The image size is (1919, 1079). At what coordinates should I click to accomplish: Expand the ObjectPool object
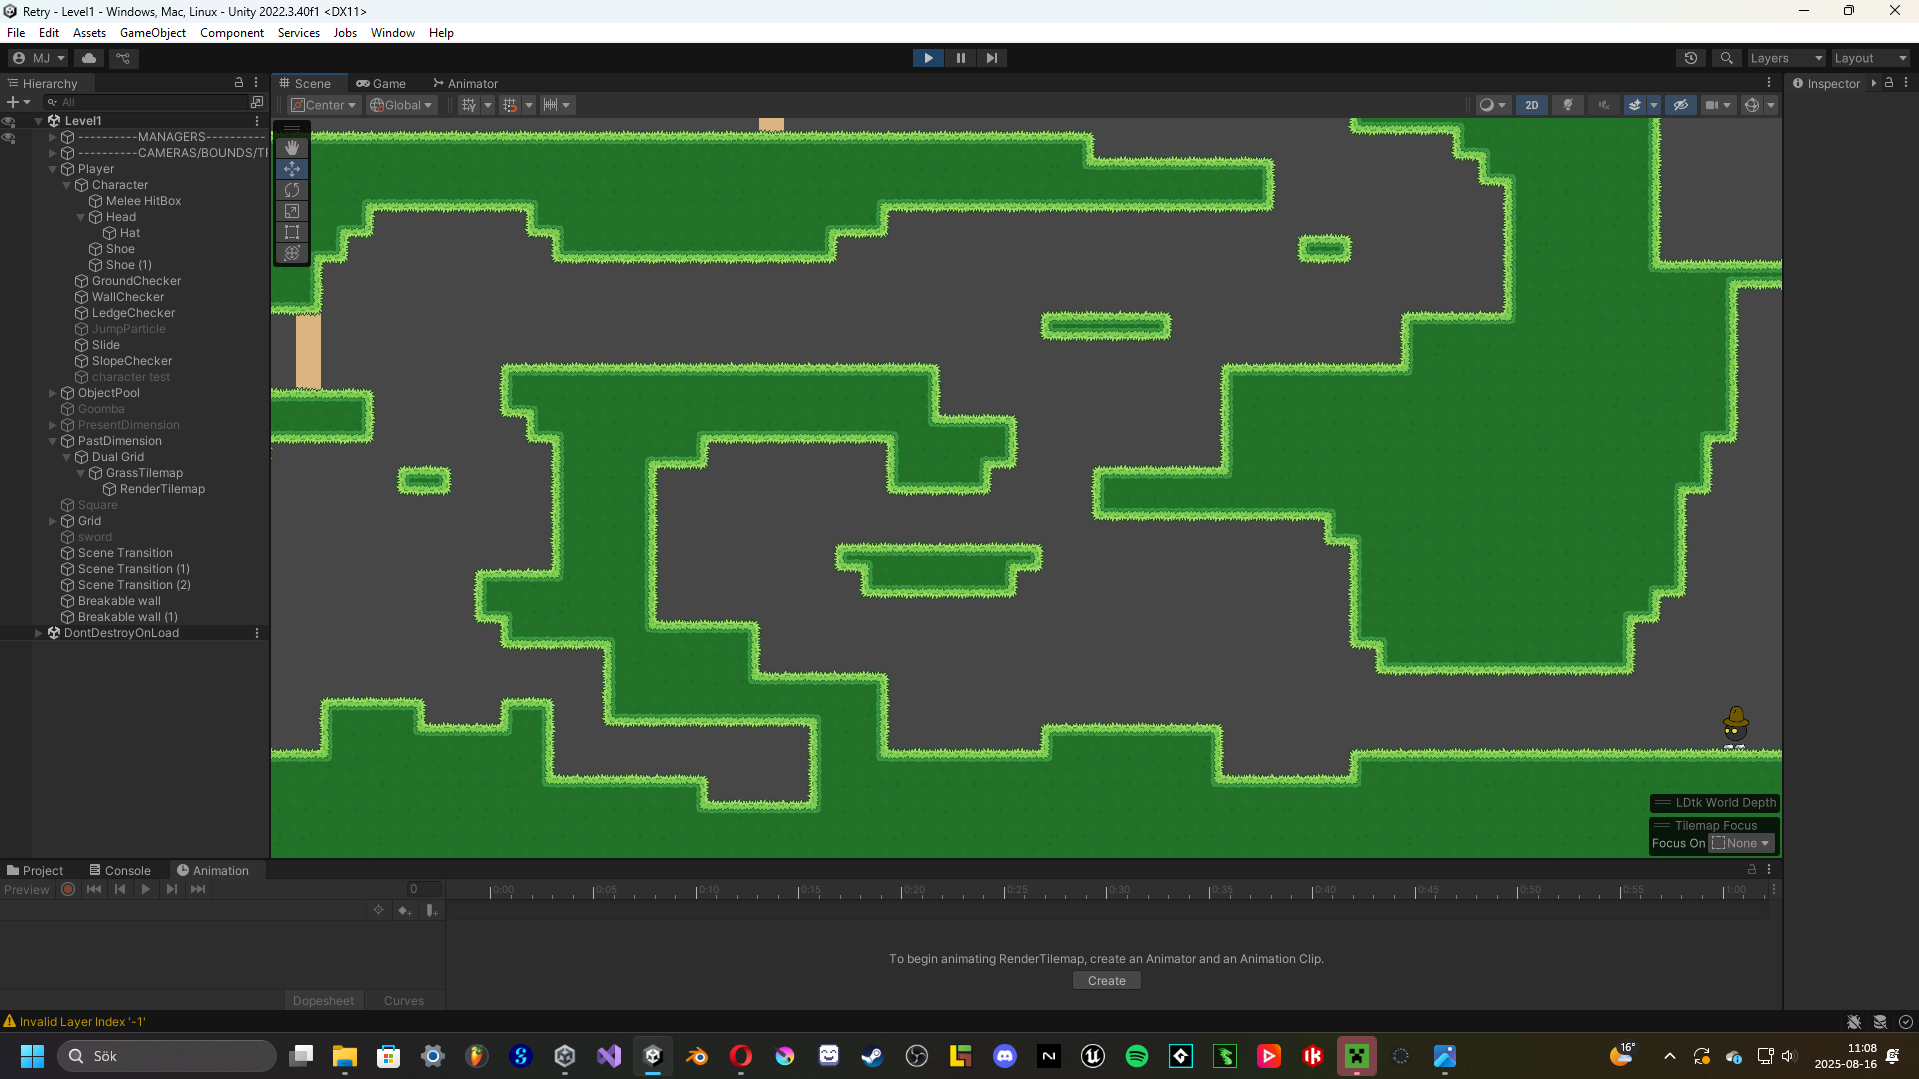[x=53, y=393]
